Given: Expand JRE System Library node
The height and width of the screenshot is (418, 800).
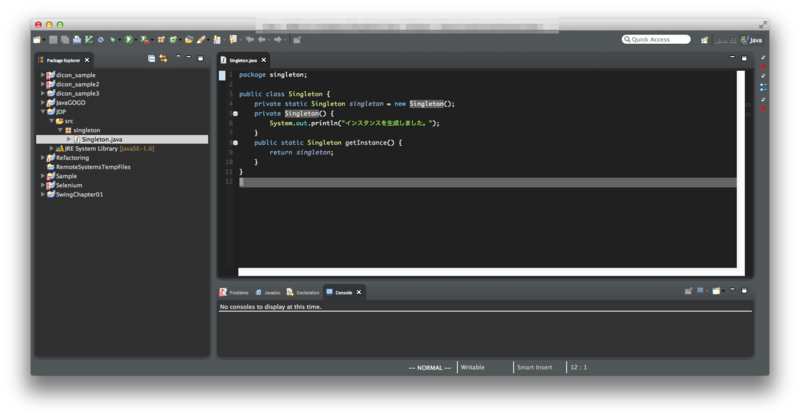Looking at the screenshot, I should (52, 148).
